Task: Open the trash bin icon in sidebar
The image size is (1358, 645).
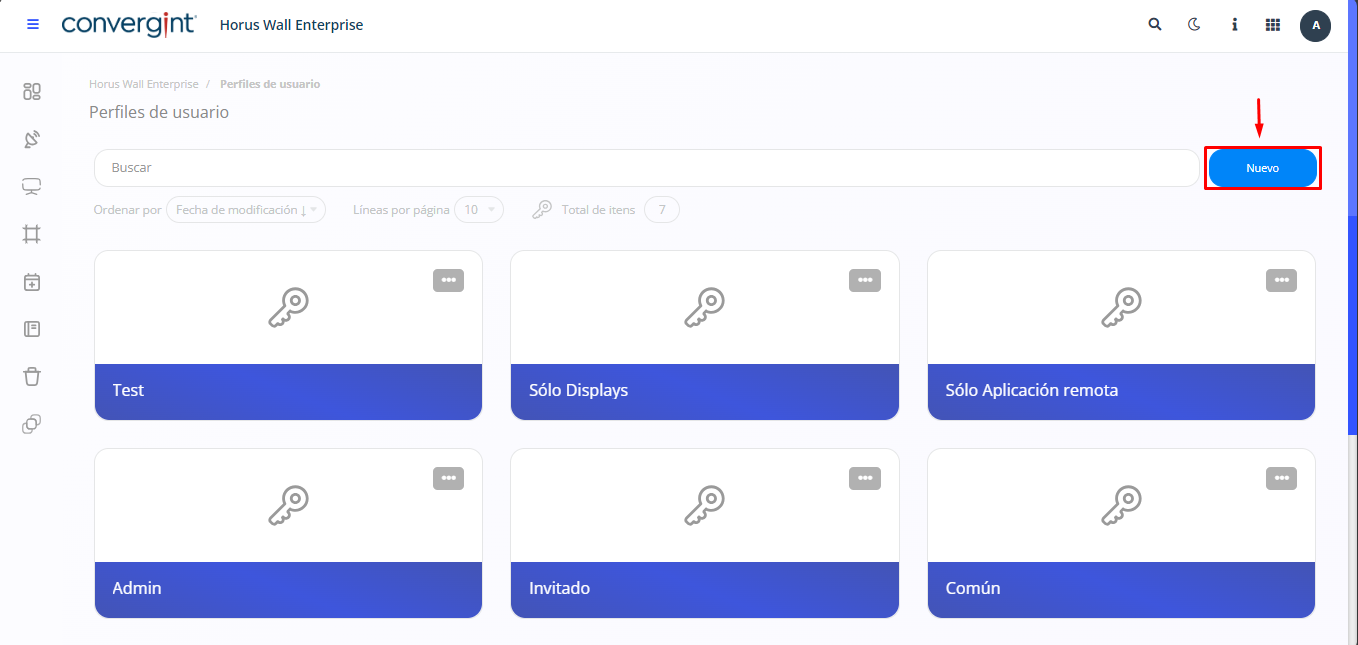Action: click(31, 376)
